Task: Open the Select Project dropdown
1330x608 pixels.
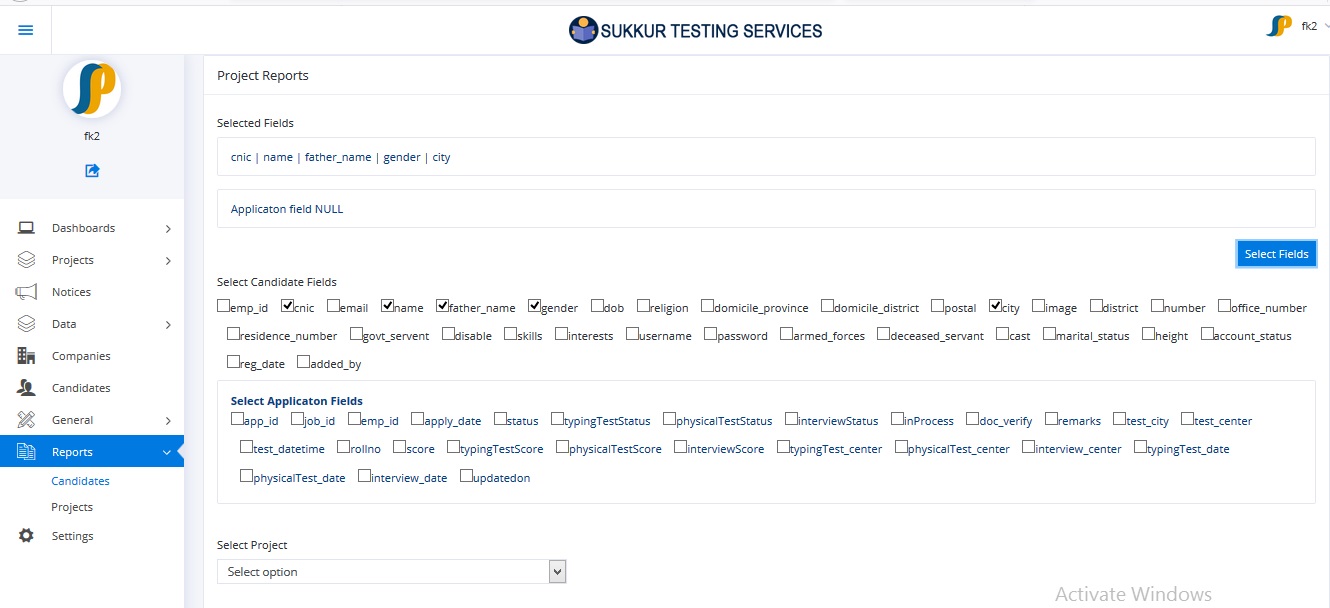Action: [x=391, y=572]
